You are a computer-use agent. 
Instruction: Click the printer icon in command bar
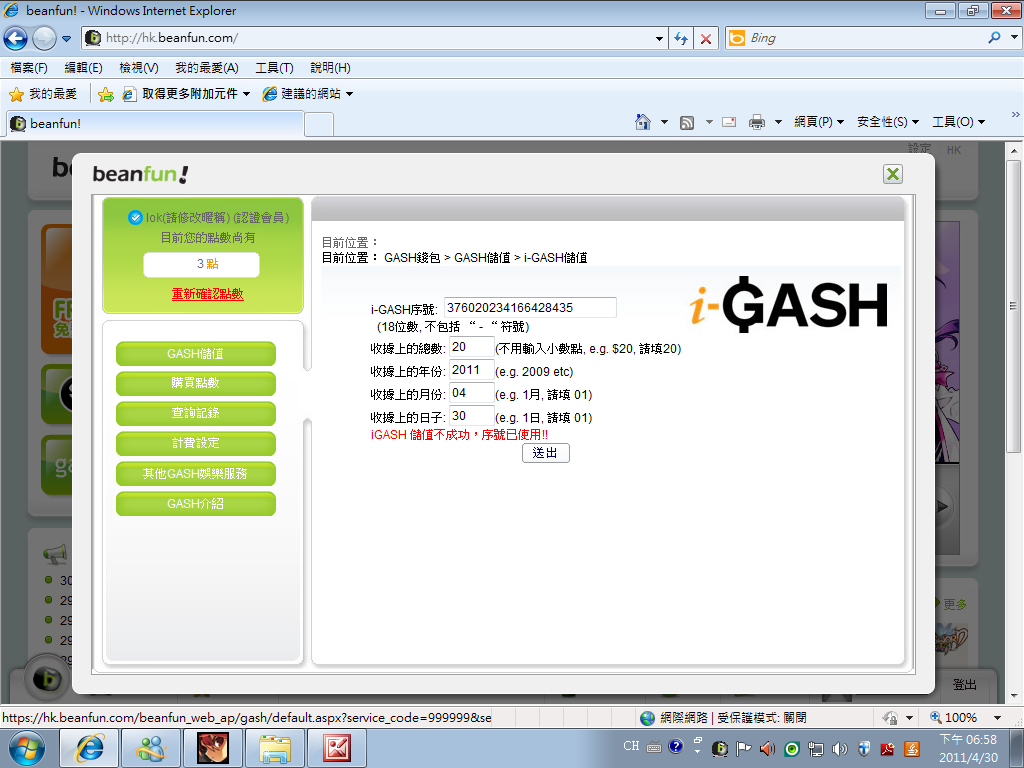tap(757, 122)
